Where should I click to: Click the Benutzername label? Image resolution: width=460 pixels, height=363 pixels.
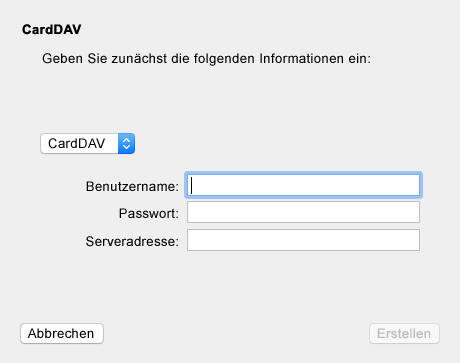(132, 186)
